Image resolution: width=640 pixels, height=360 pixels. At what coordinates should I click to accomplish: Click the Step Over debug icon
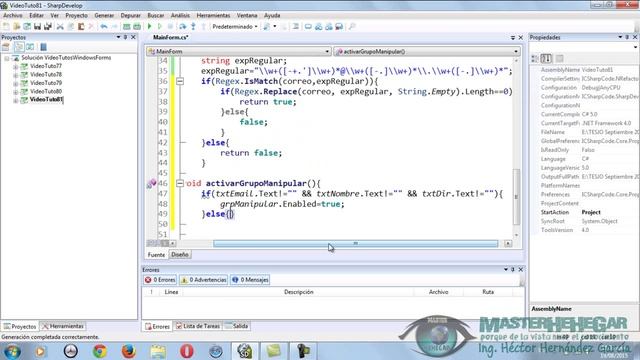[x=182, y=27]
